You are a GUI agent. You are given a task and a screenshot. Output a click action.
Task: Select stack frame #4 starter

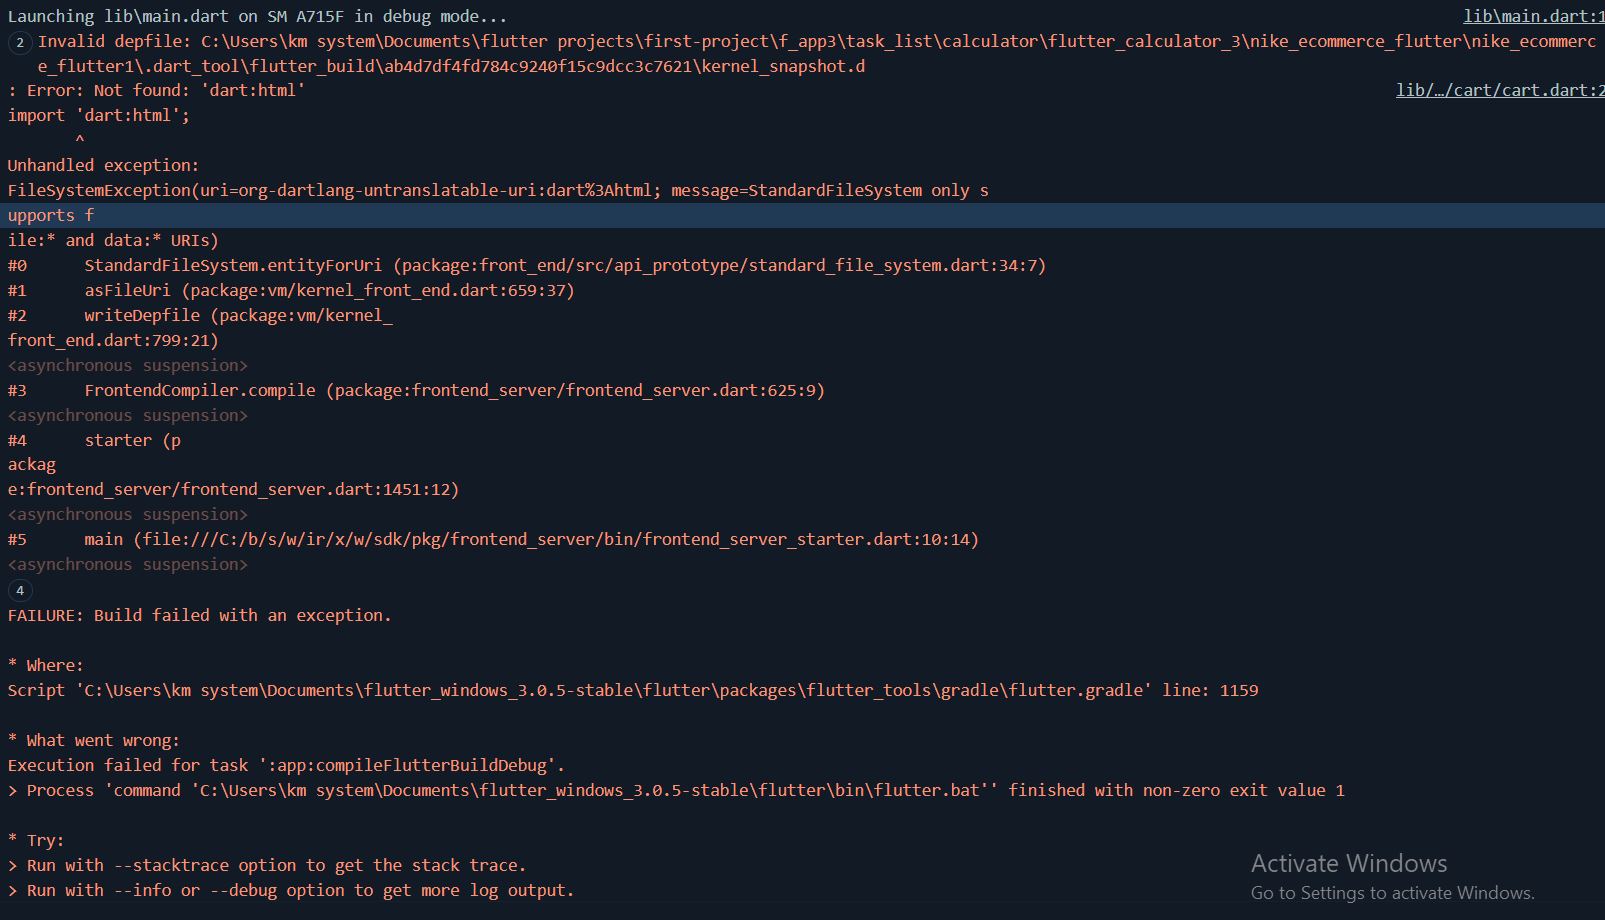coord(94,440)
